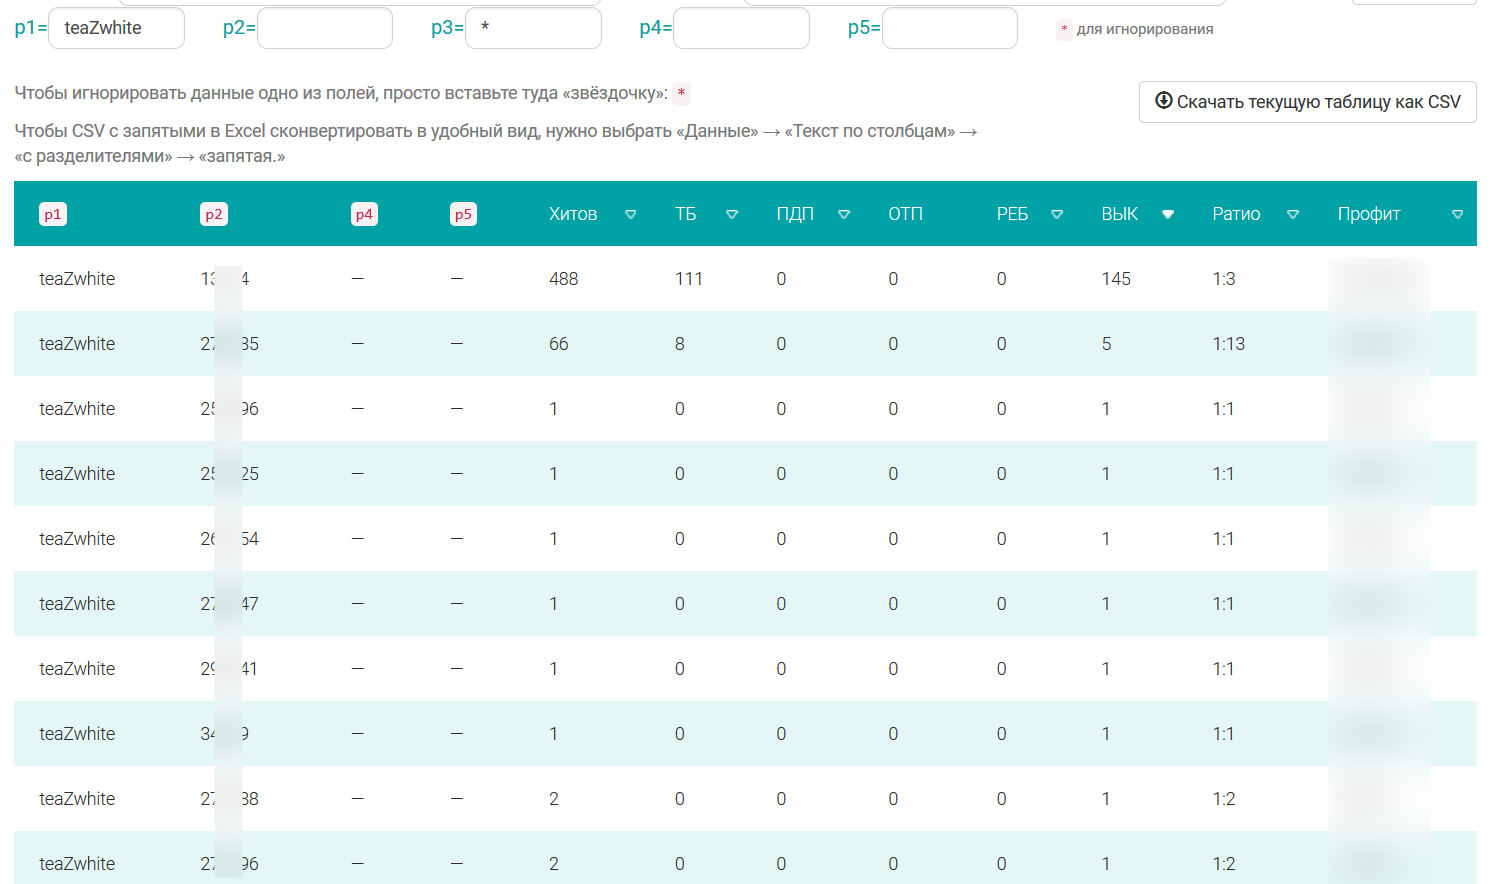Viewport: 1491px width, 884px height.
Task: Focus the p4 filter input
Action: tap(741, 28)
